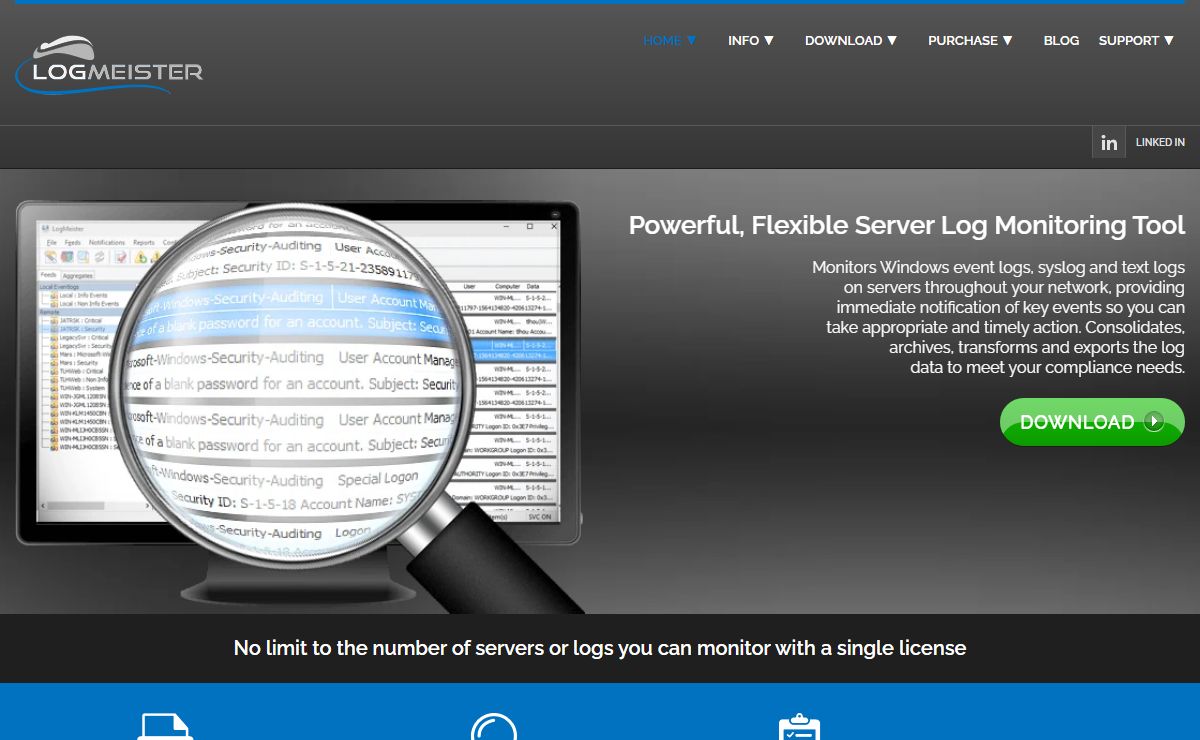Expand the PURCHASE dropdown menu

pos(970,41)
